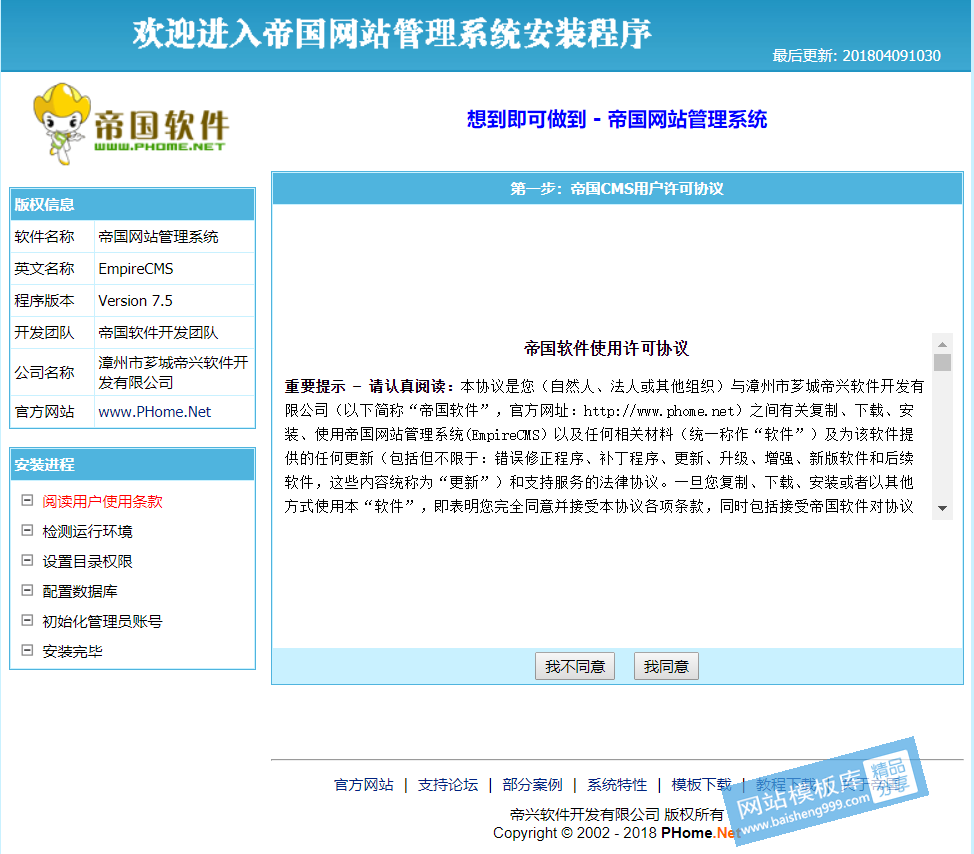The image size is (974, 854).
Task: Click the 软件名称 label cell
Action: (x=52, y=237)
